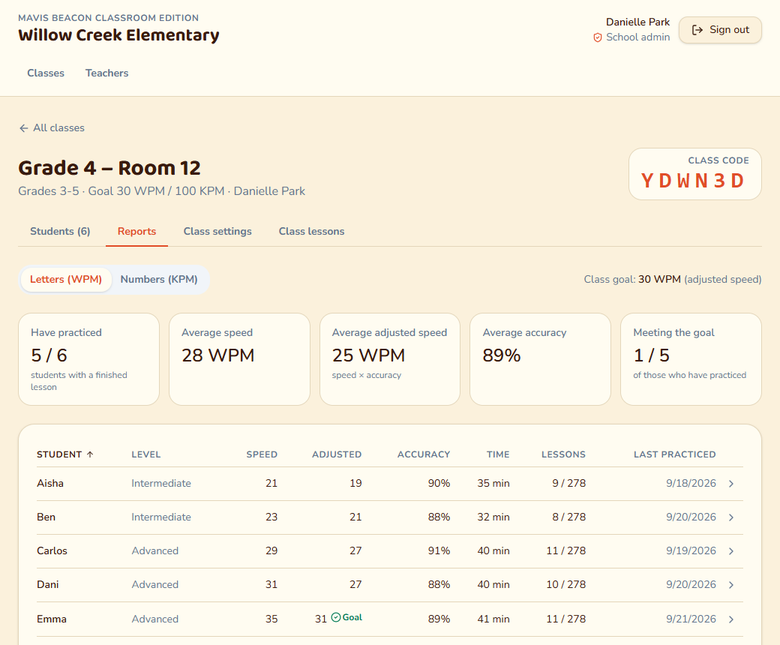Sort by LAST PRACTICED column header
The image size is (780, 645).
pyautogui.click(x=675, y=455)
